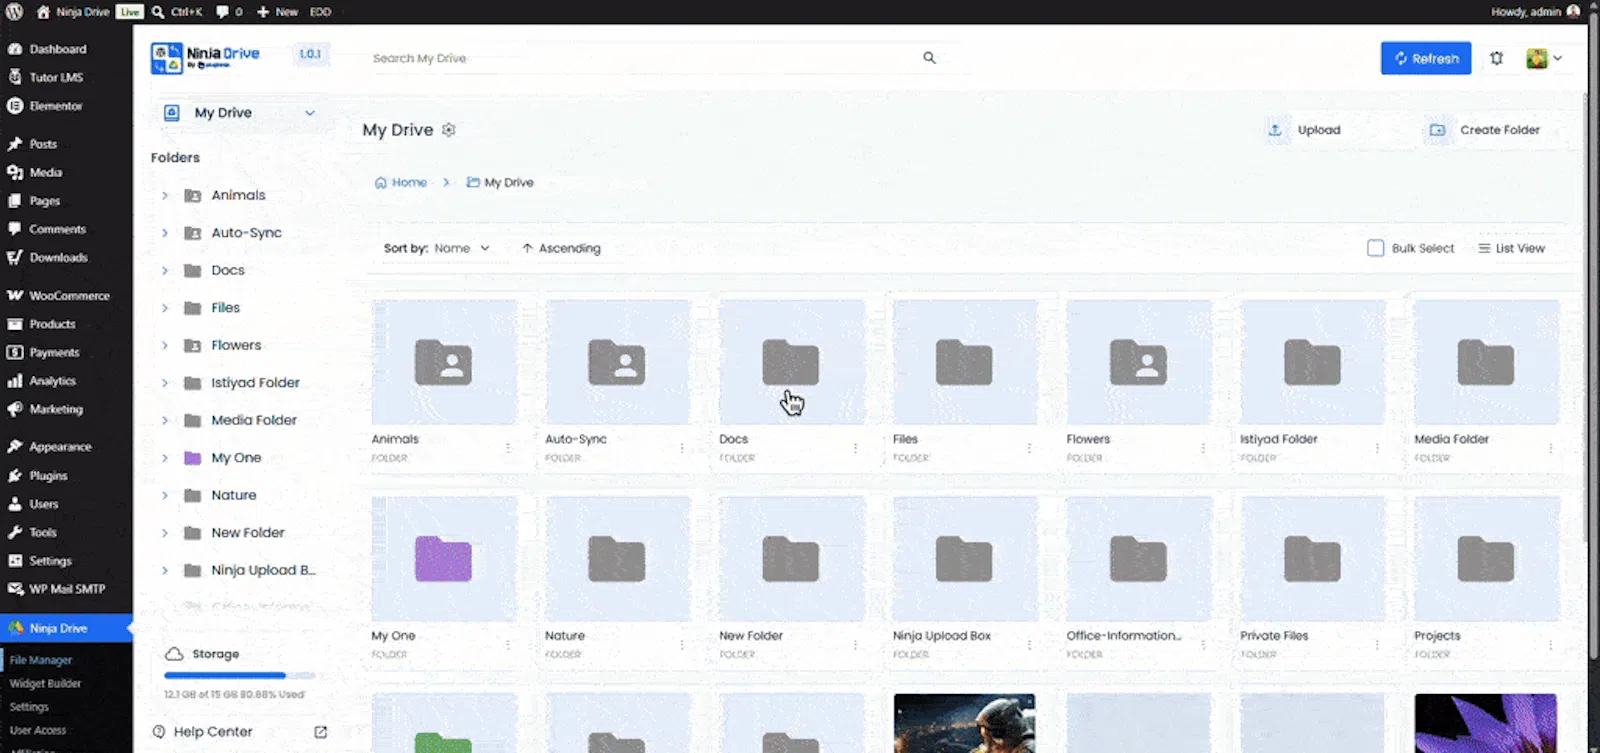Screen dimensions: 1600x753
Task: Select Files in the folder tree
Action: click(x=226, y=308)
